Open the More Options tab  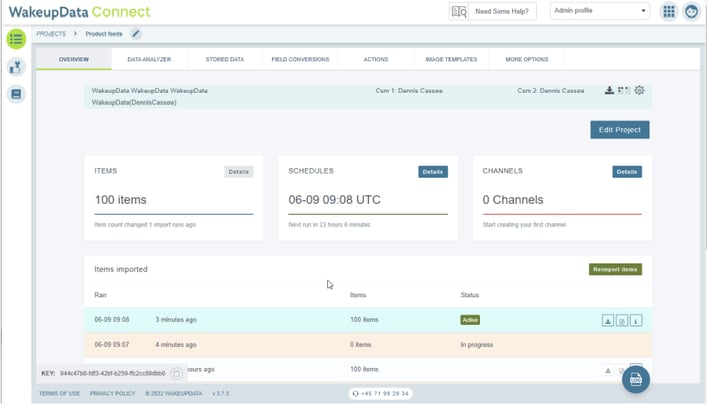[527, 60]
